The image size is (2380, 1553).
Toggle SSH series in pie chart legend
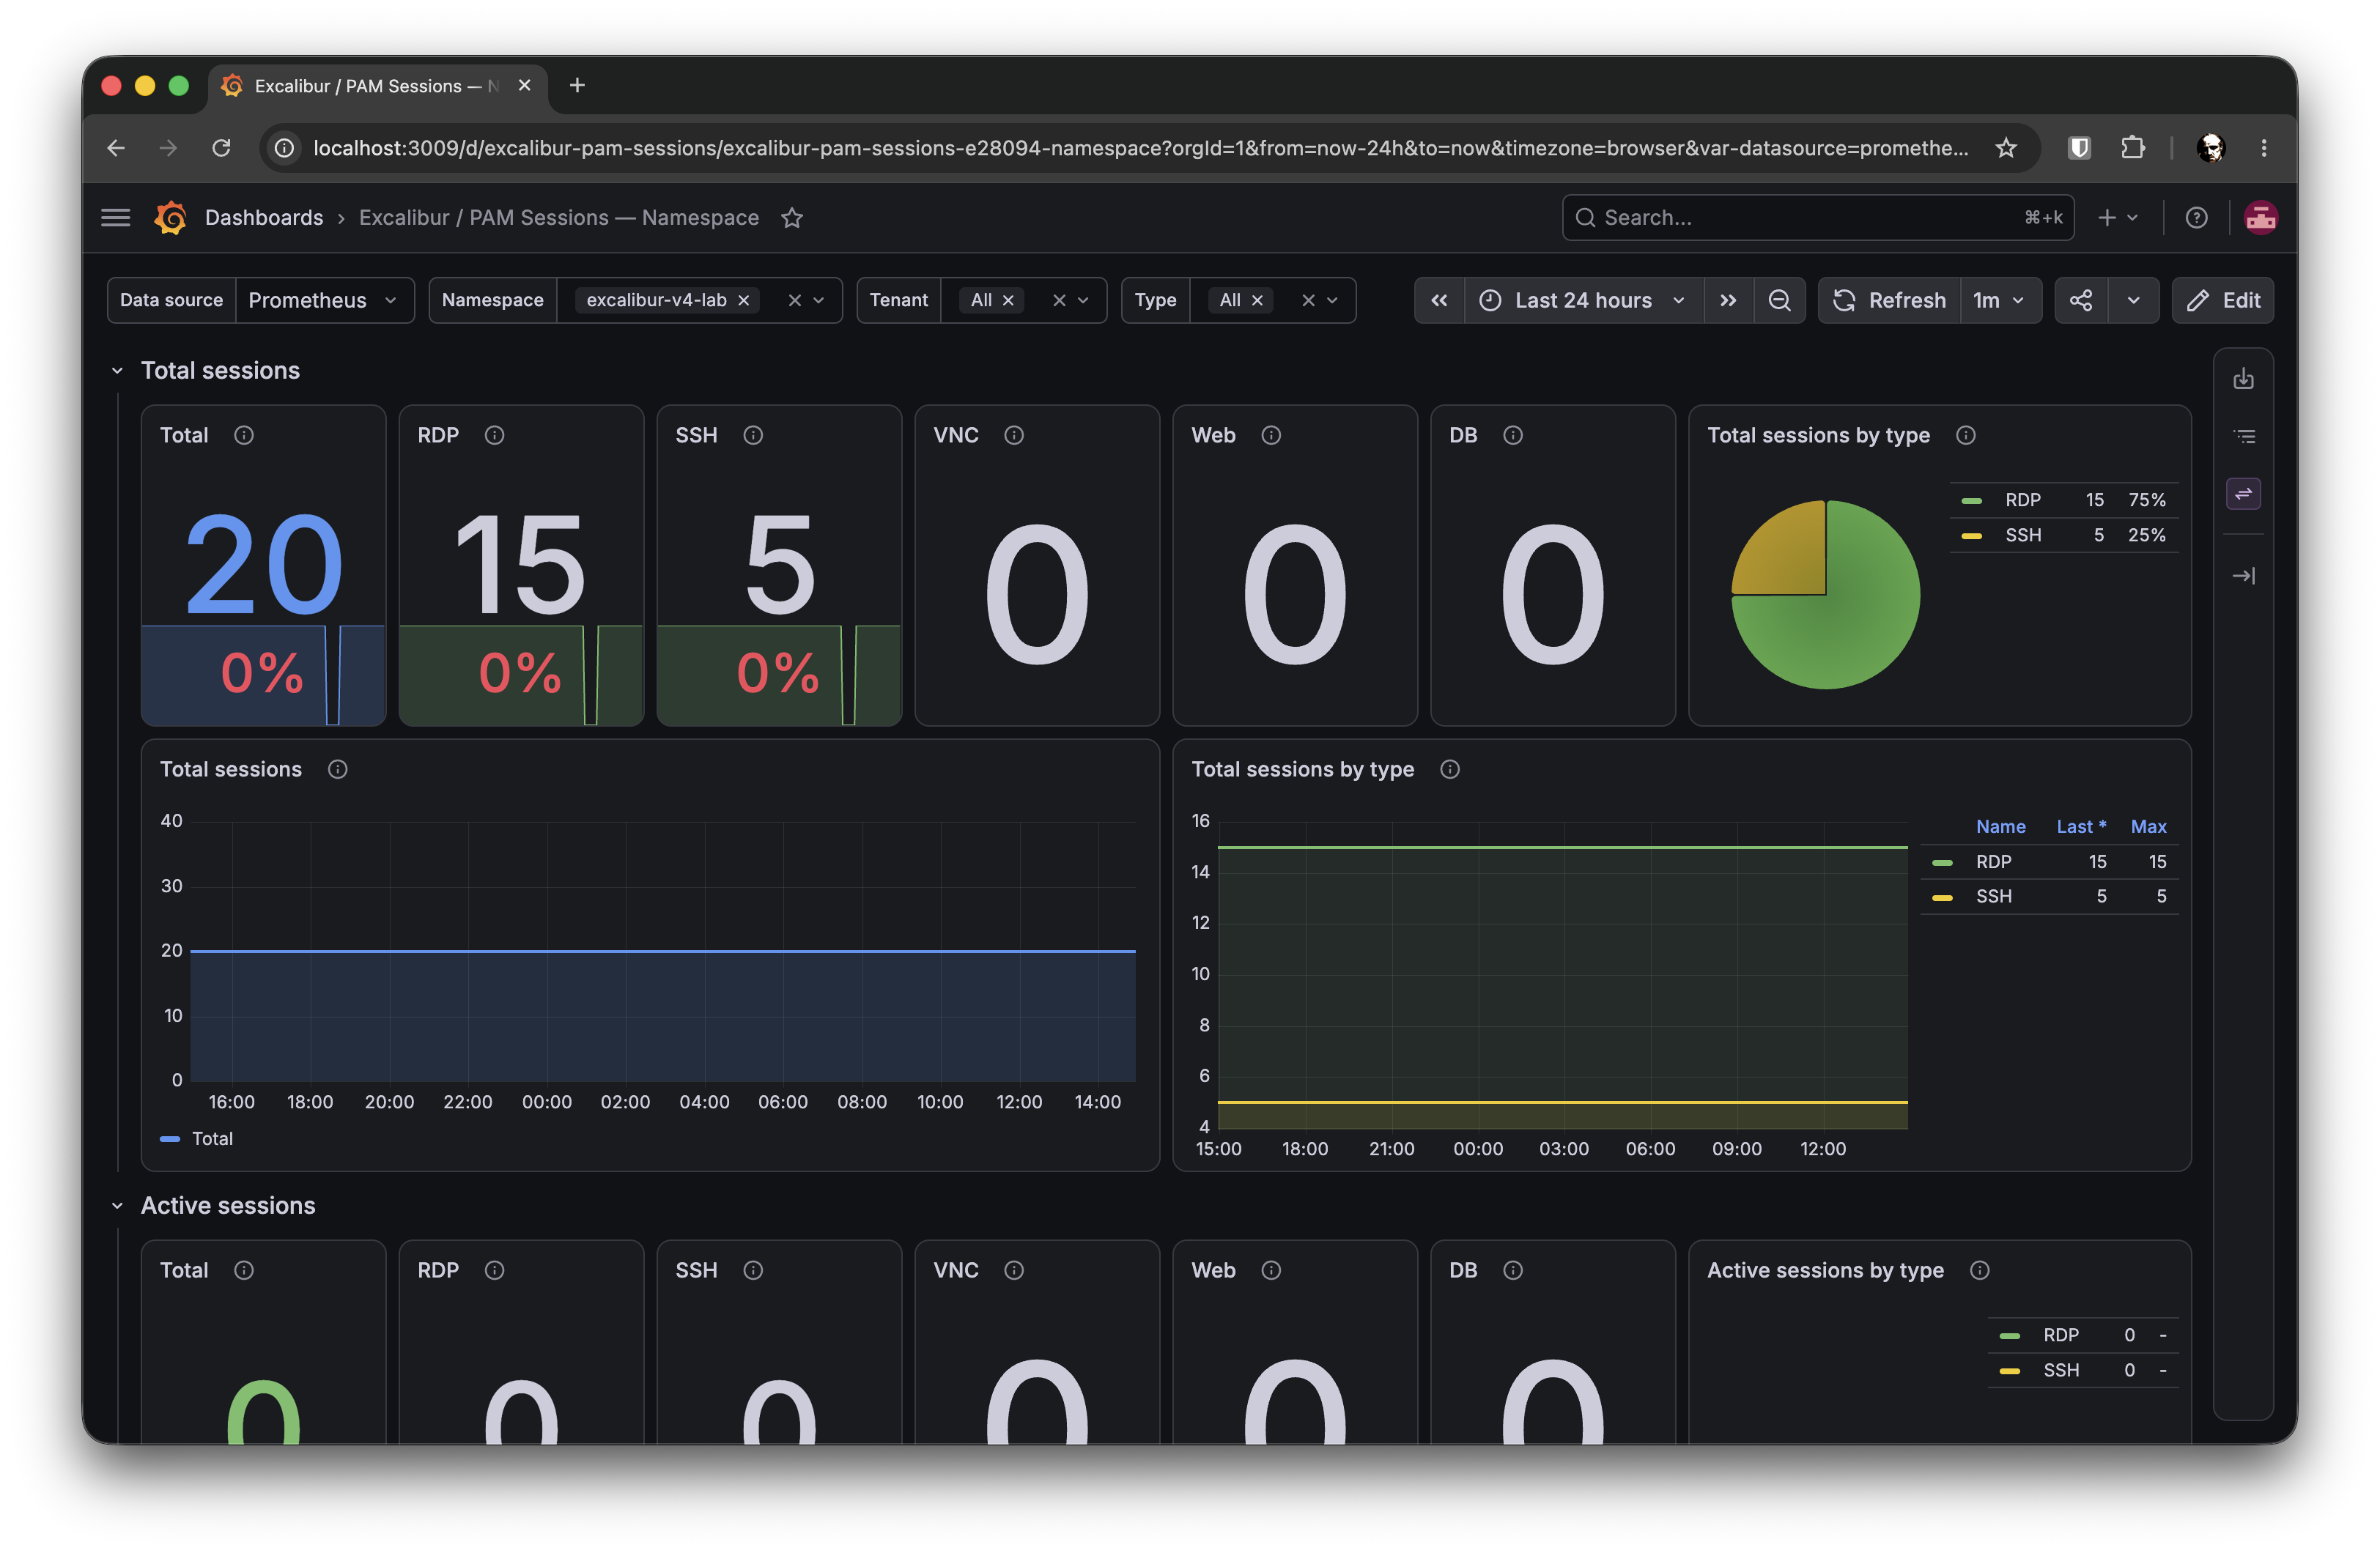point(2023,535)
